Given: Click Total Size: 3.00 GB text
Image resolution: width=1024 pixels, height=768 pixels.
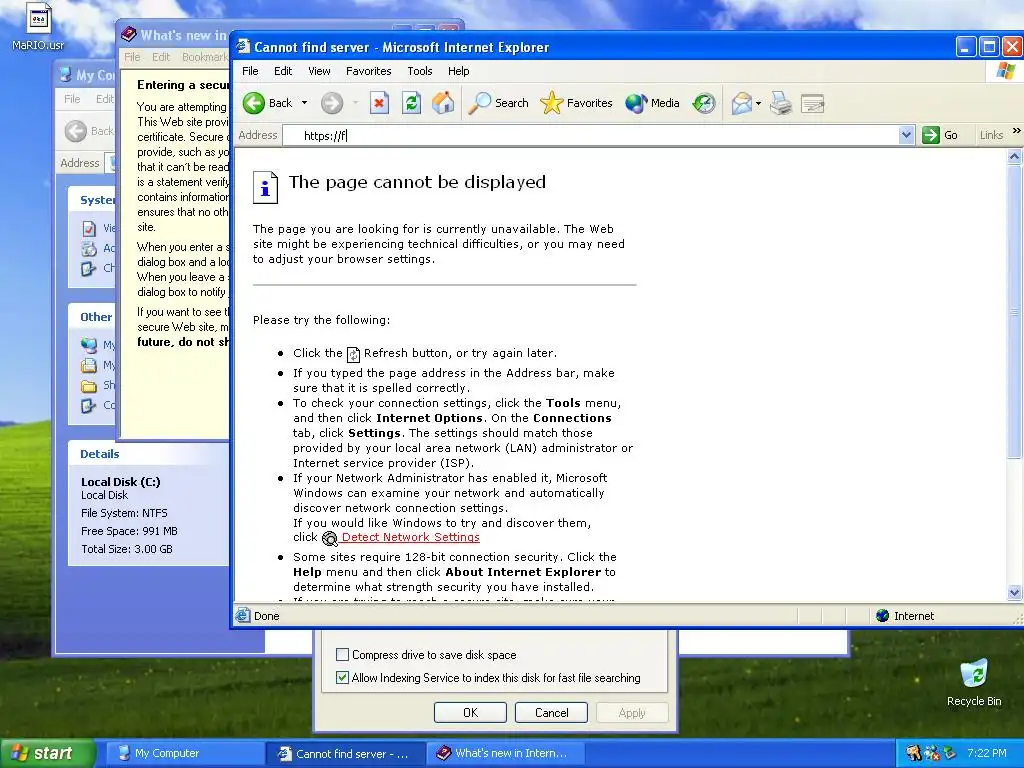Looking at the screenshot, I should 127,549.
